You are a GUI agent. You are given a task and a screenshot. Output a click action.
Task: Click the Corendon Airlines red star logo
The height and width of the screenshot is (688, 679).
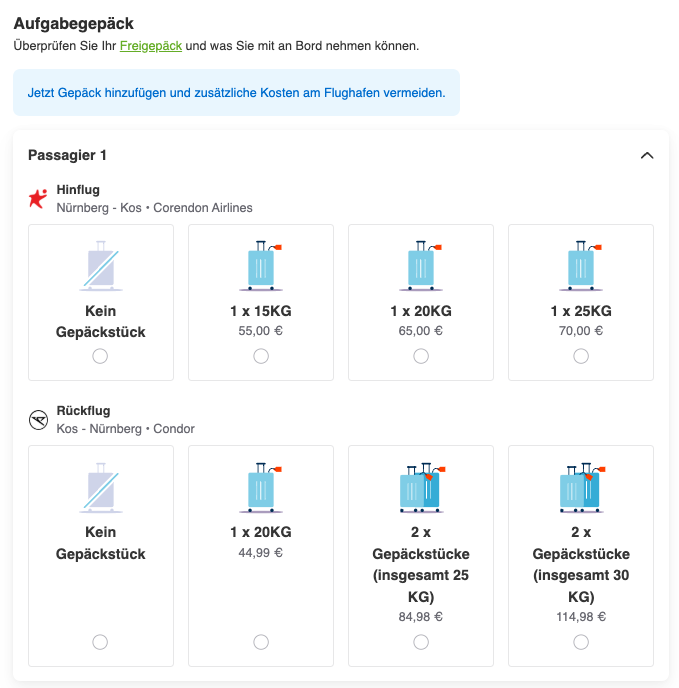[x=38, y=198]
